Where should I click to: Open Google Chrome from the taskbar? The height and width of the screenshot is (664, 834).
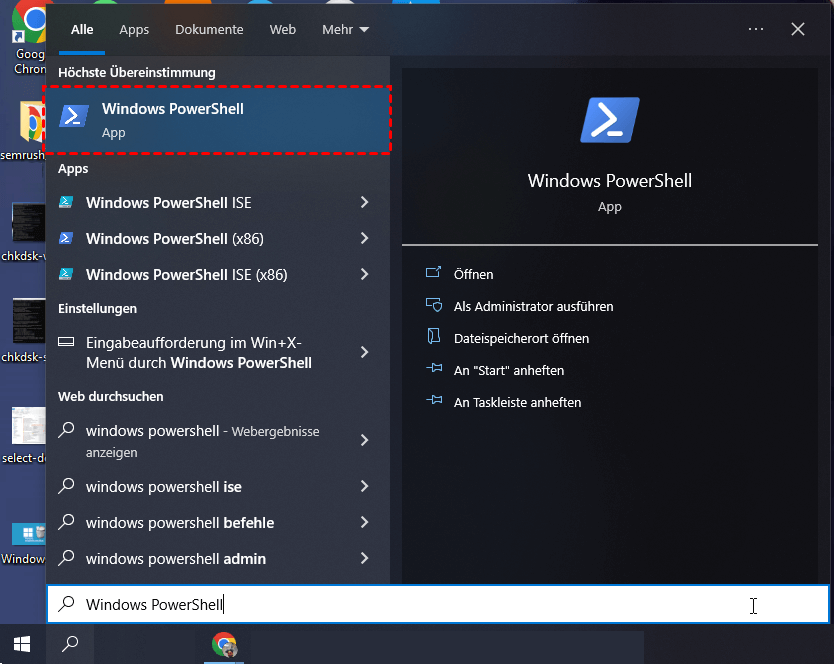(224, 645)
